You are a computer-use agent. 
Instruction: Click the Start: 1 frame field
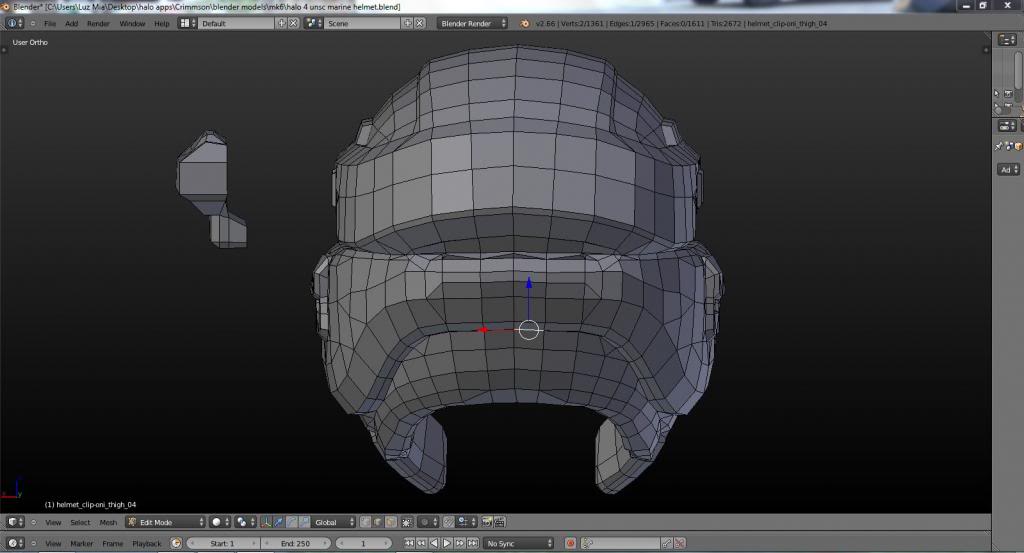pos(221,543)
